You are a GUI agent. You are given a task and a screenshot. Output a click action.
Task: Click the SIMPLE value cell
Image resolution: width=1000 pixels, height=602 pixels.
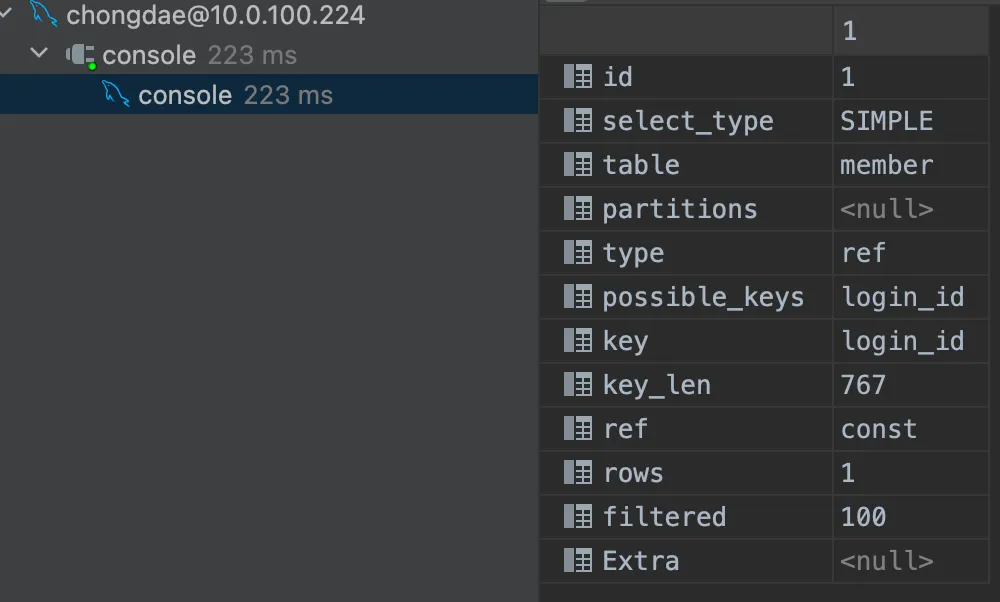pyautogui.click(x=887, y=121)
